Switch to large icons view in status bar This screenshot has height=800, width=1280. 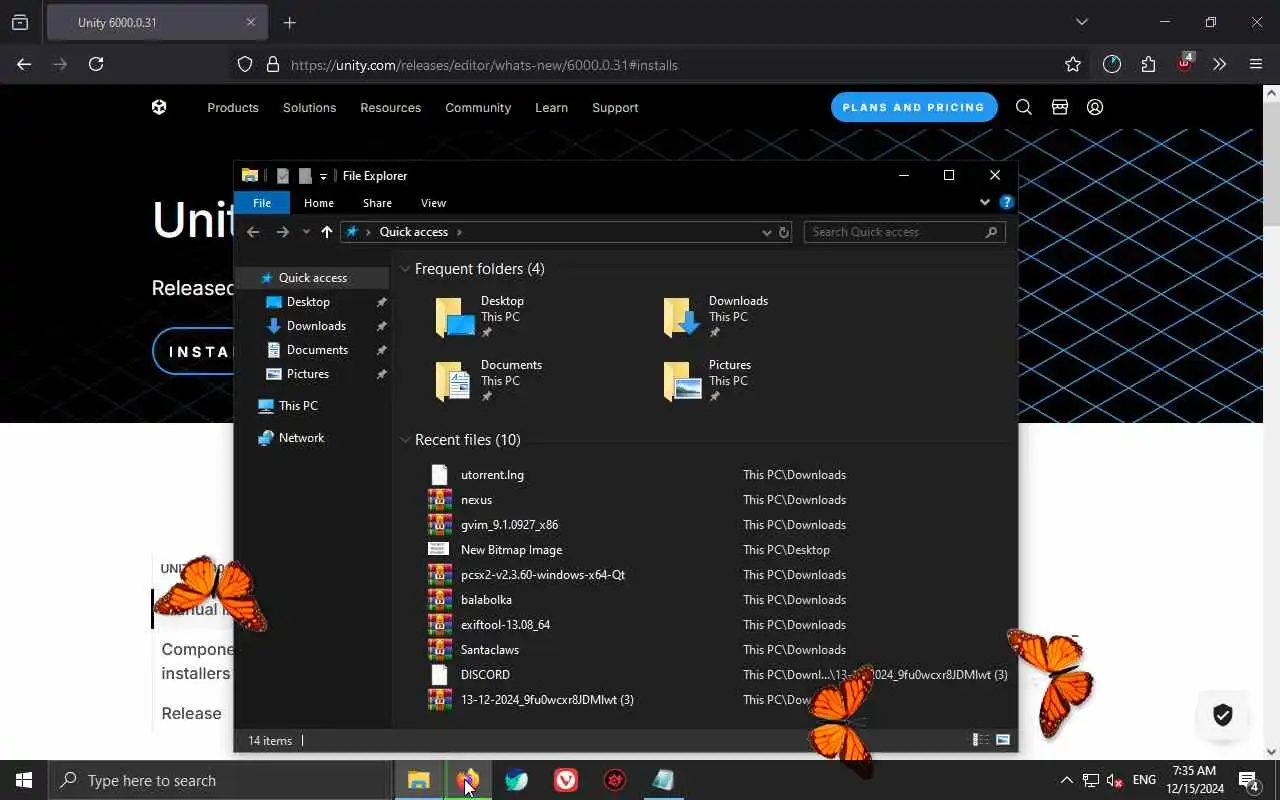point(1003,740)
